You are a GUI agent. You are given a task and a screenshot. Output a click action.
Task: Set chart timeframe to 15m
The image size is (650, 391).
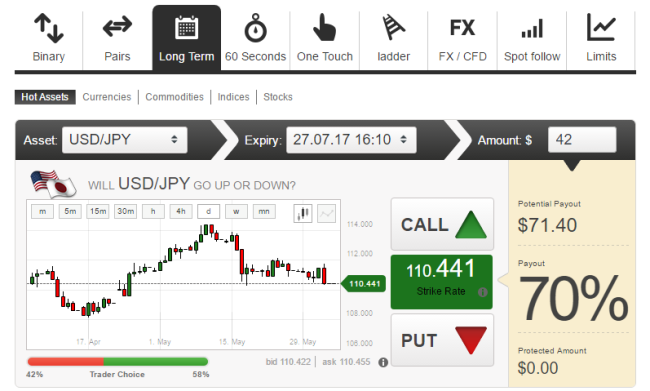(98, 211)
